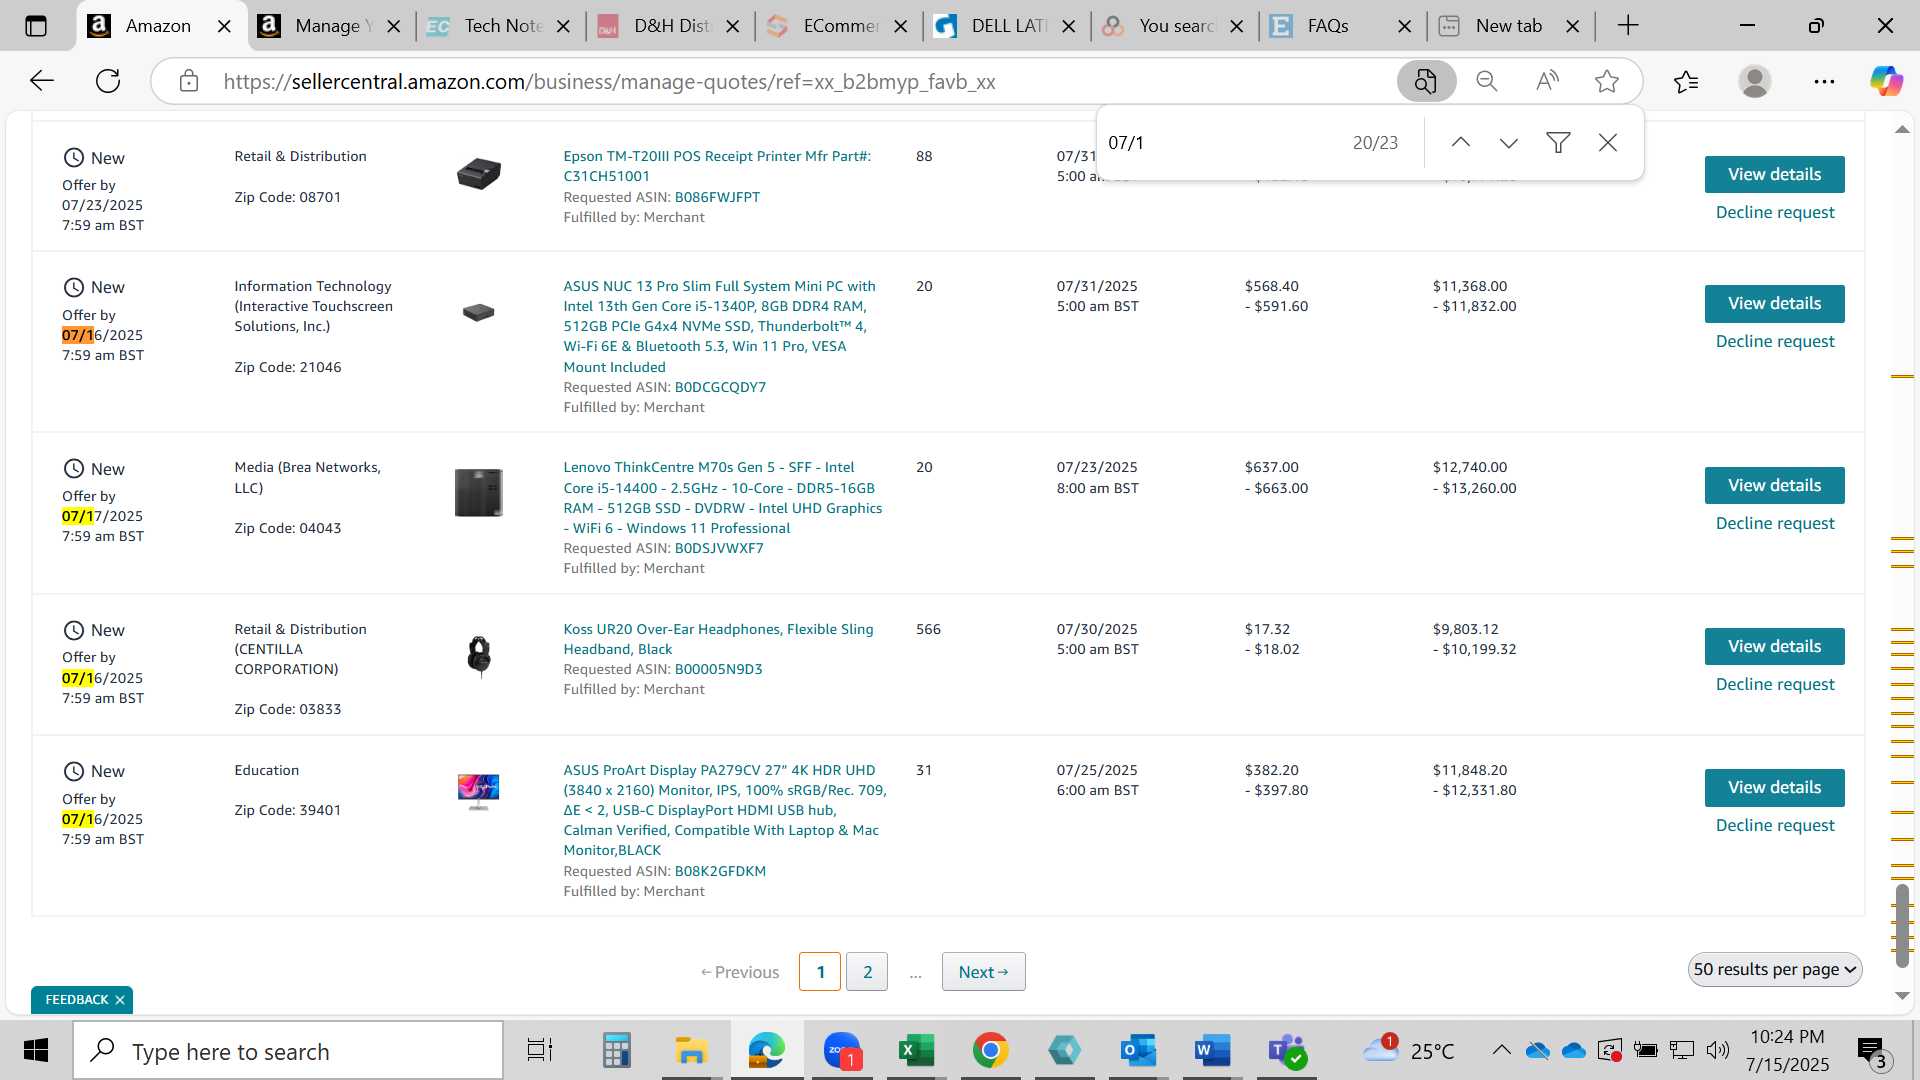The height and width of the screenshot is (1080, 1920).
Task: Open Google Chrome from taskbar
Action: (x=990, y=1051)
